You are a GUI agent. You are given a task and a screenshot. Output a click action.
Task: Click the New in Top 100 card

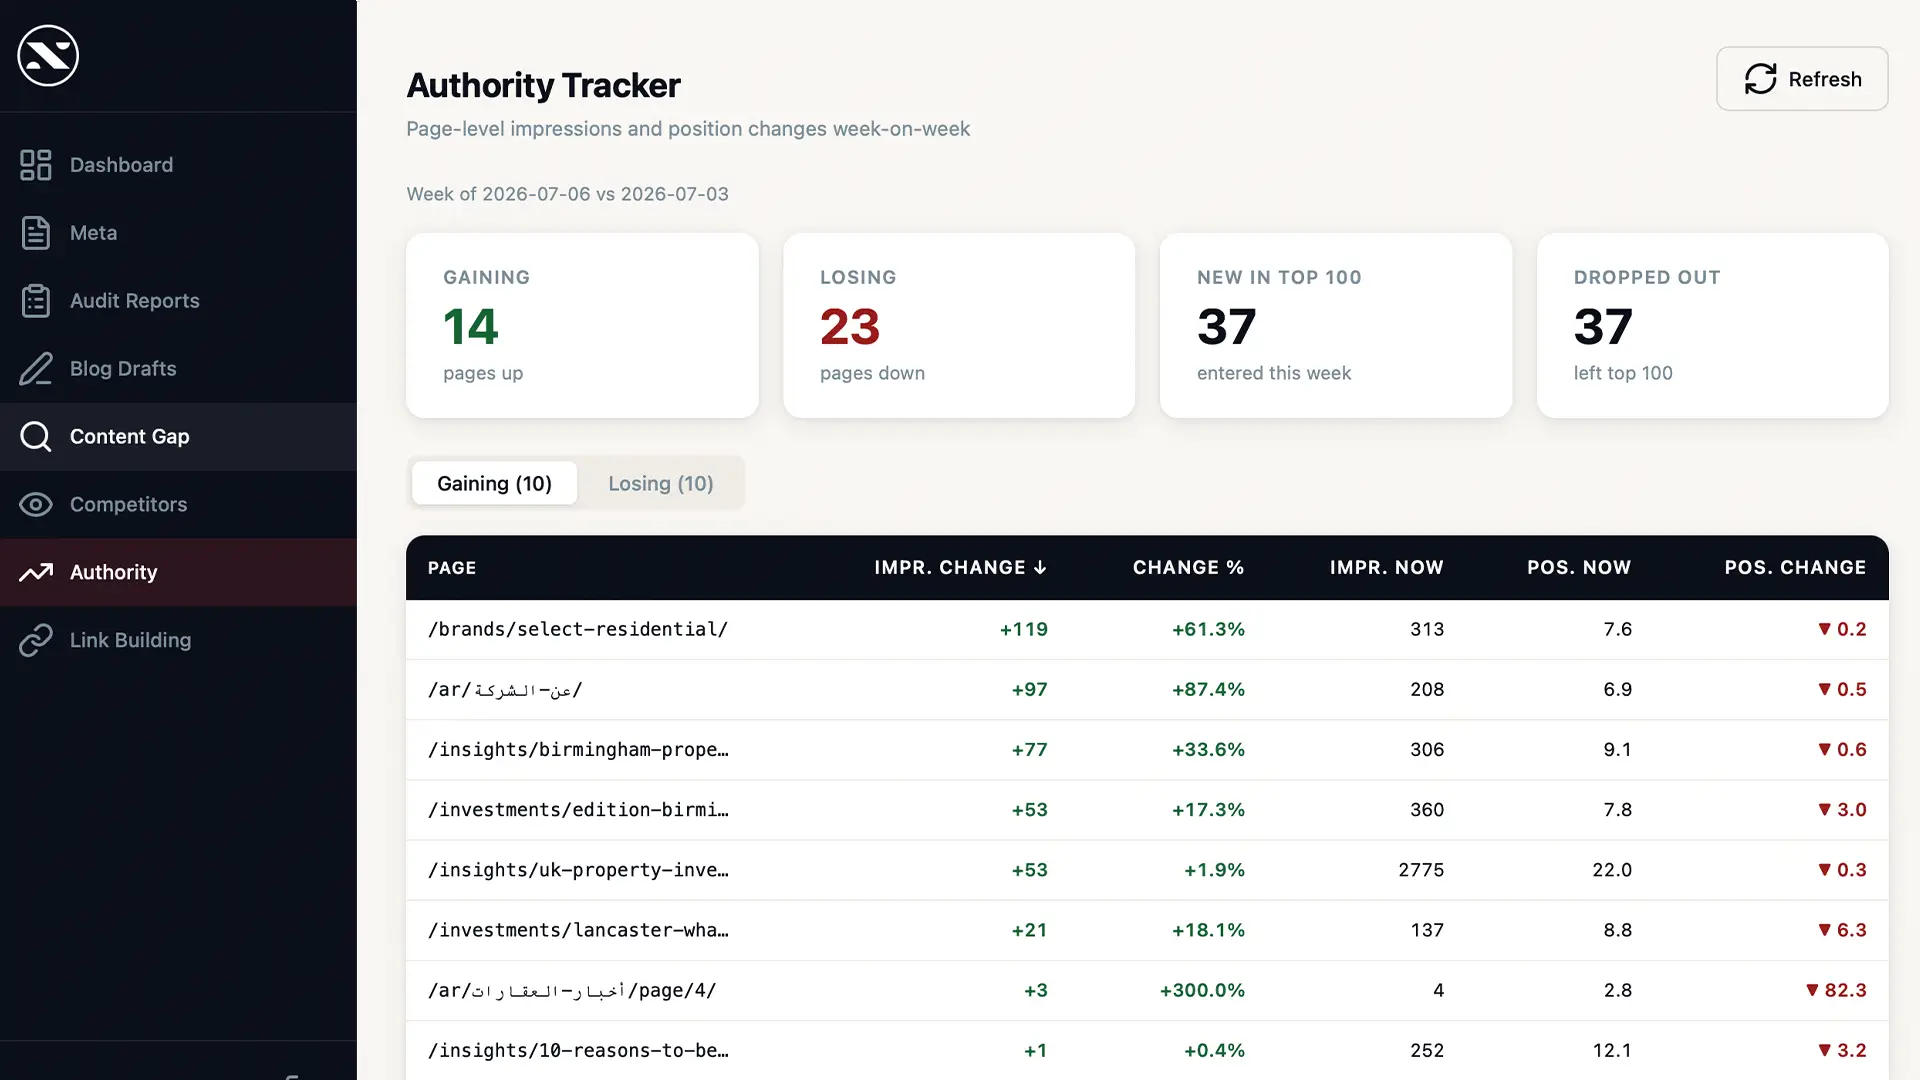coord(1336,326)
